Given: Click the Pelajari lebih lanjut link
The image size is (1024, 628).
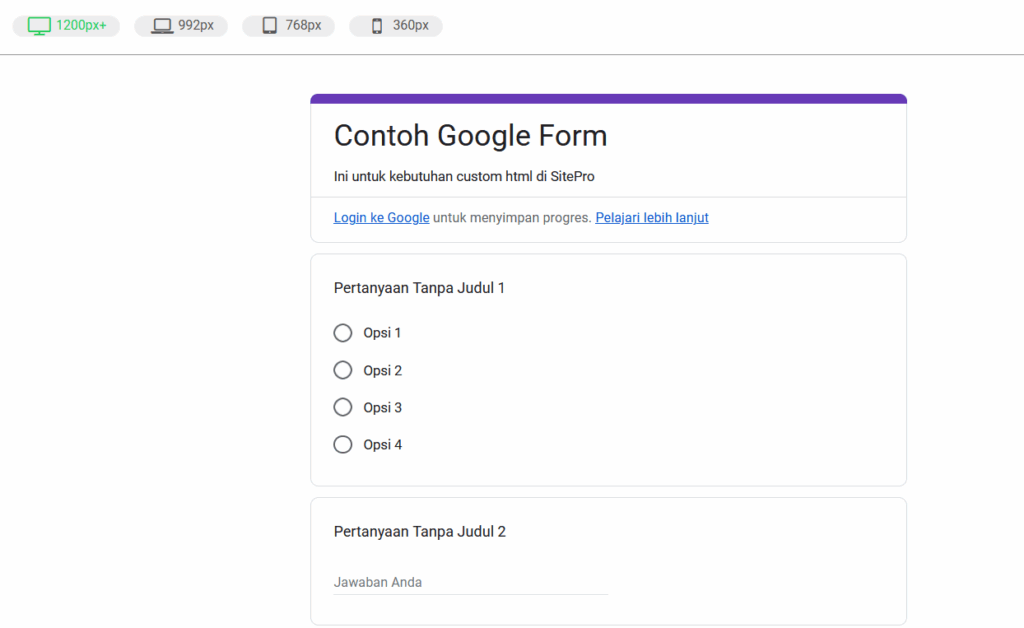Looking at the screenshot, I should pos(651,217).
